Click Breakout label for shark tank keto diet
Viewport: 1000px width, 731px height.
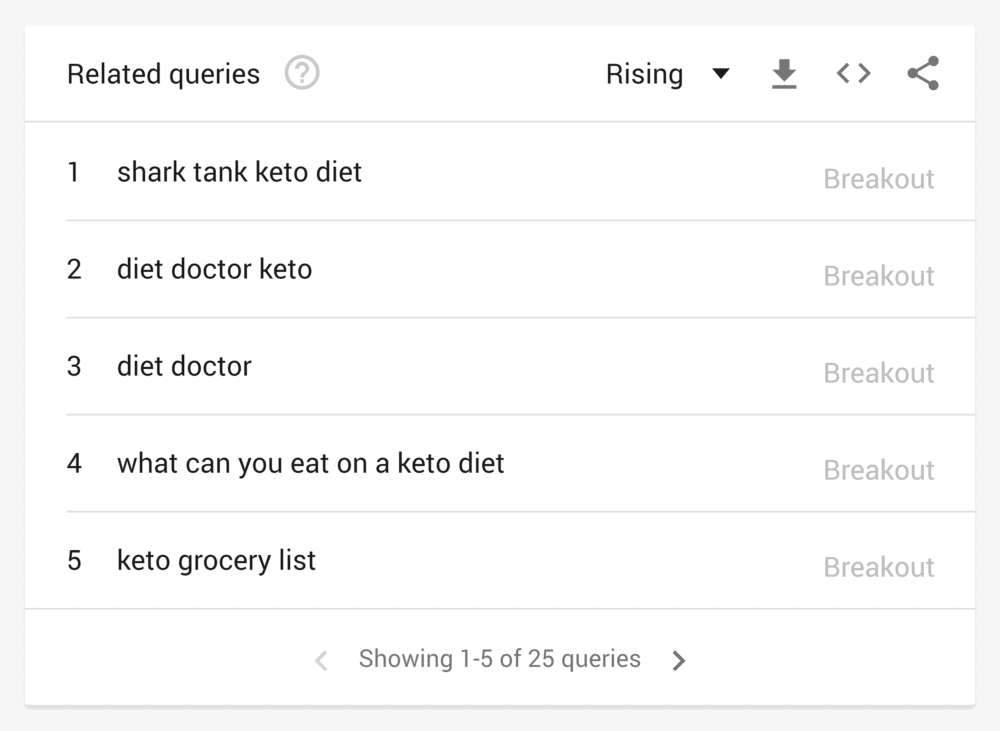pos(879,179)
